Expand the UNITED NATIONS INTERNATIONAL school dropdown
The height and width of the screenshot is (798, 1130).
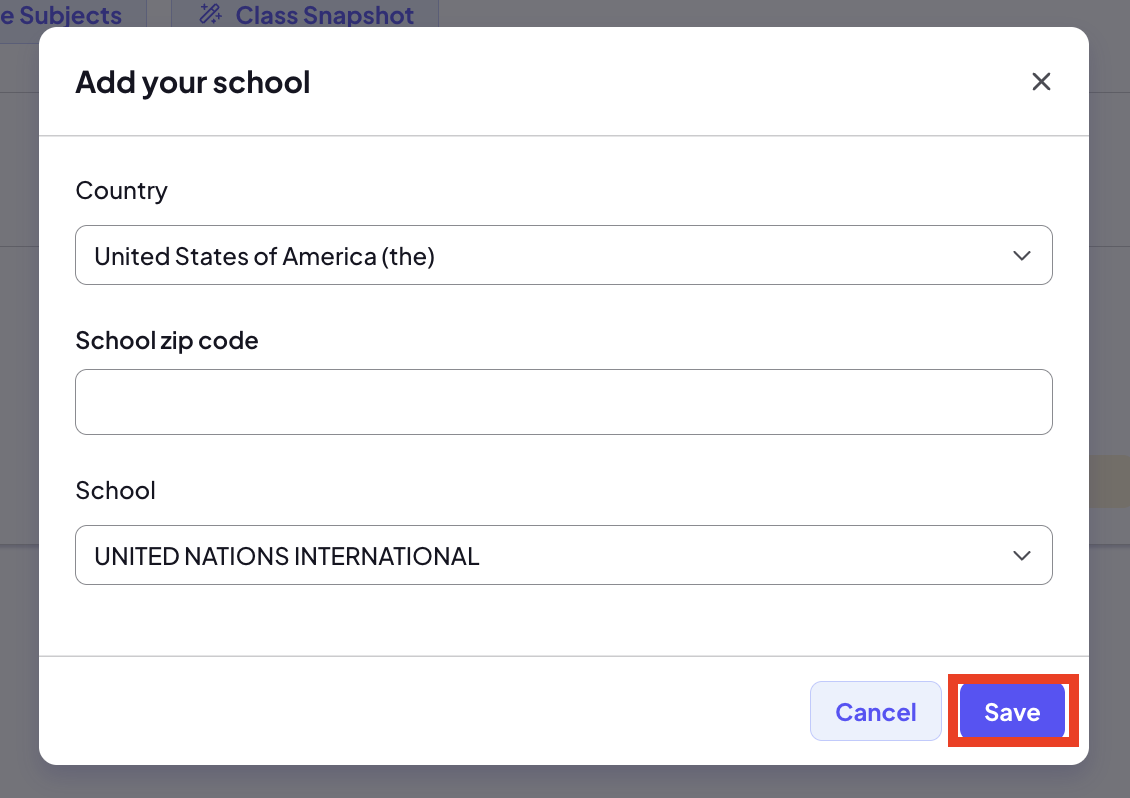tap(564, 555)
